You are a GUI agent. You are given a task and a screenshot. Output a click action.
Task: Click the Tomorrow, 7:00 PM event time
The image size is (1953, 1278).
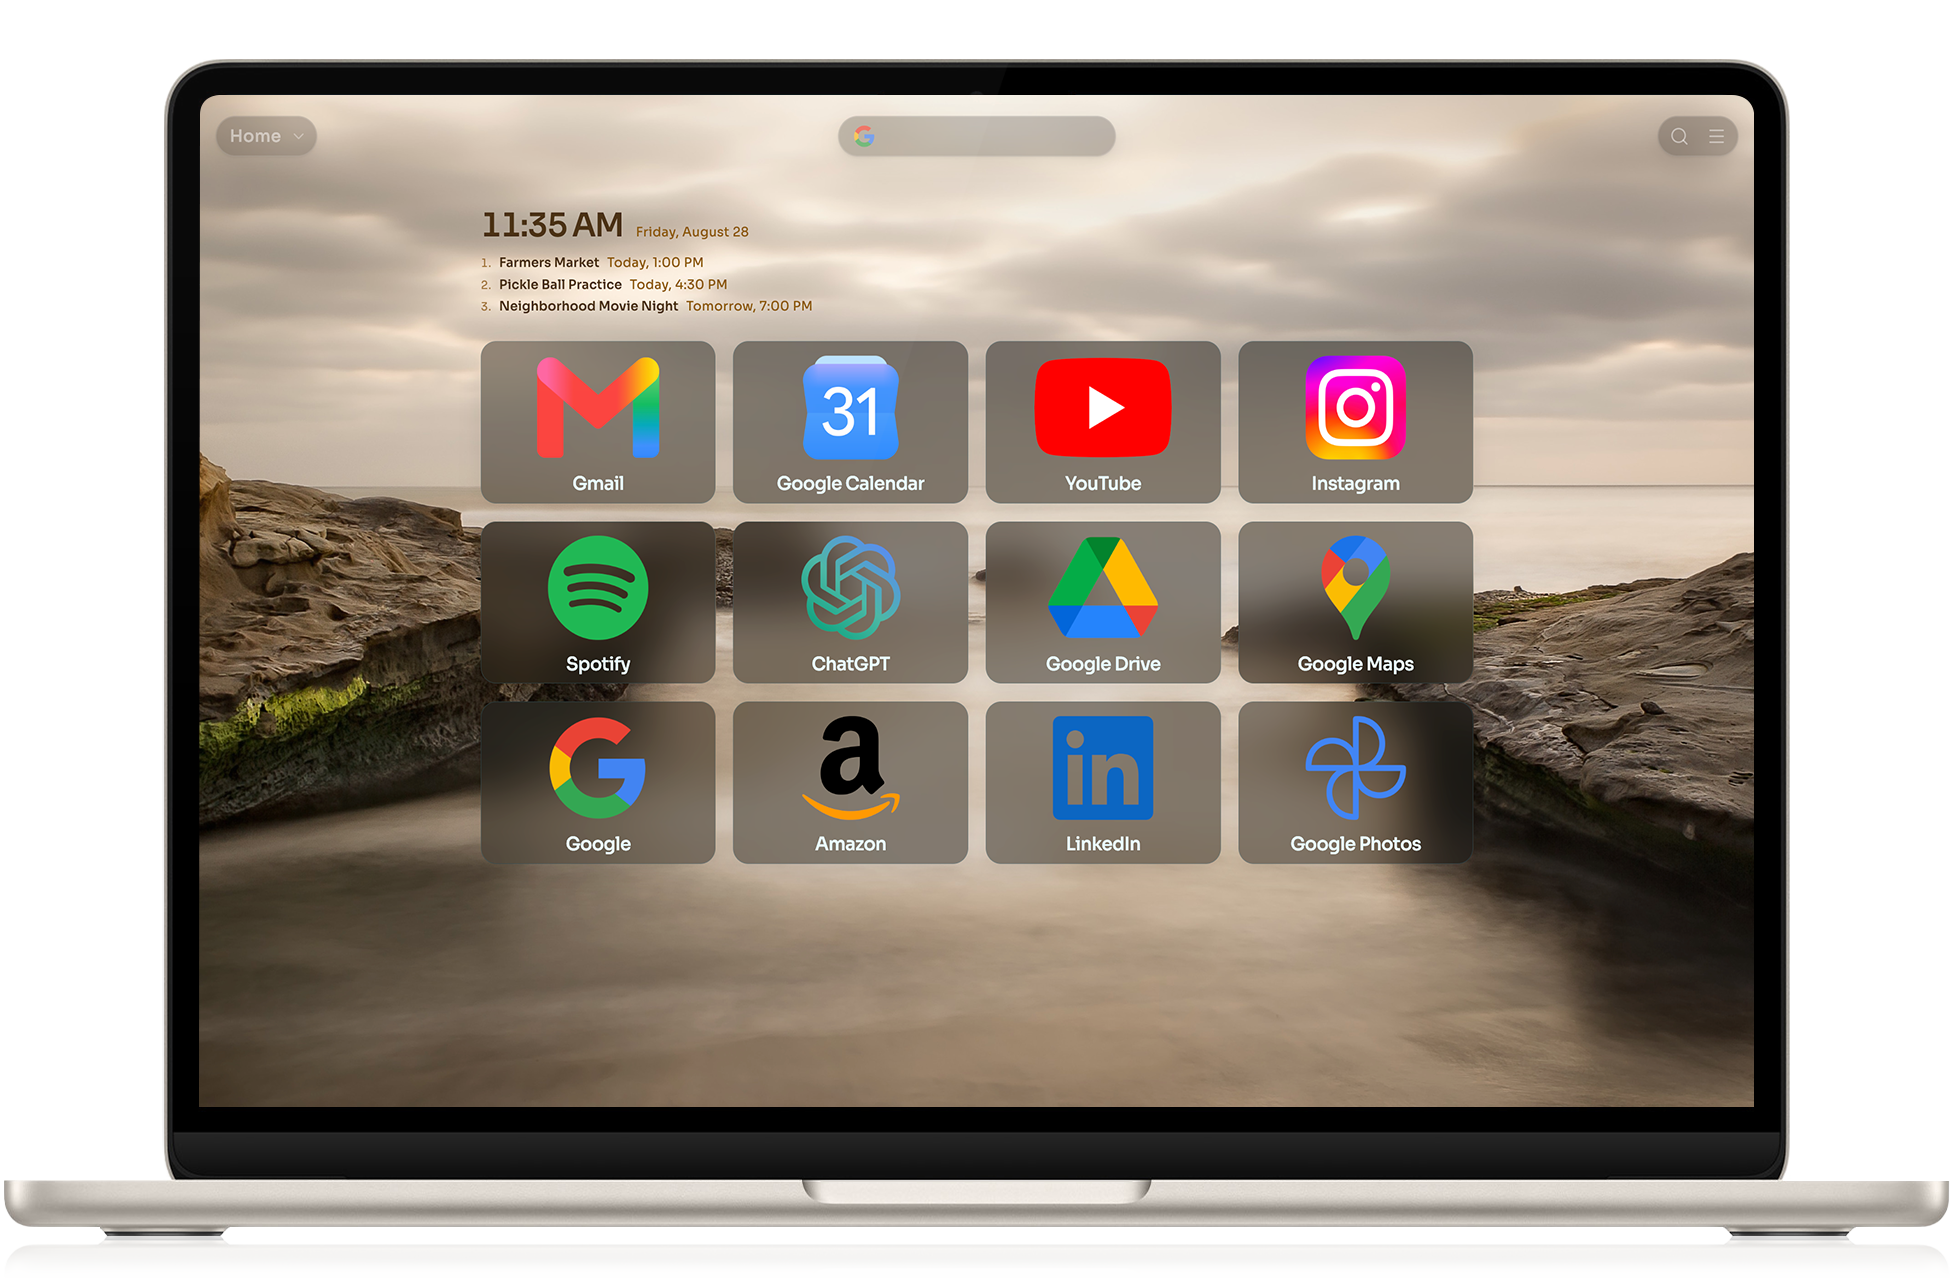point(749,306)
